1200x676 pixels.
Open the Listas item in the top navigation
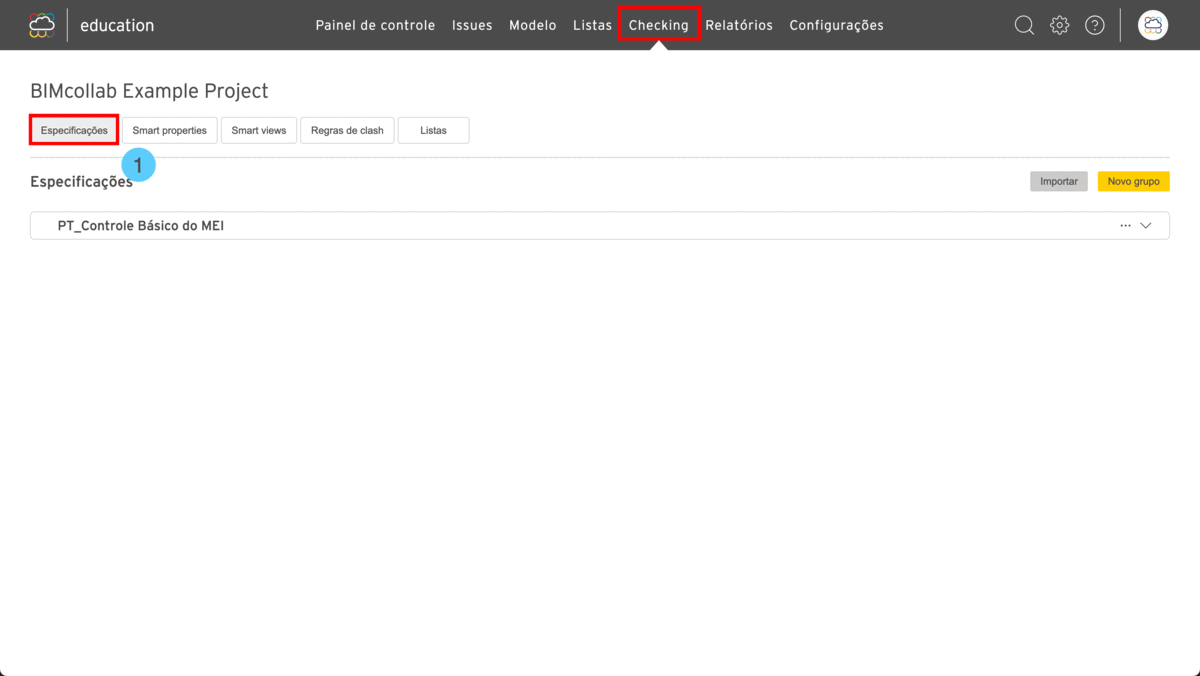pos(592,25)
